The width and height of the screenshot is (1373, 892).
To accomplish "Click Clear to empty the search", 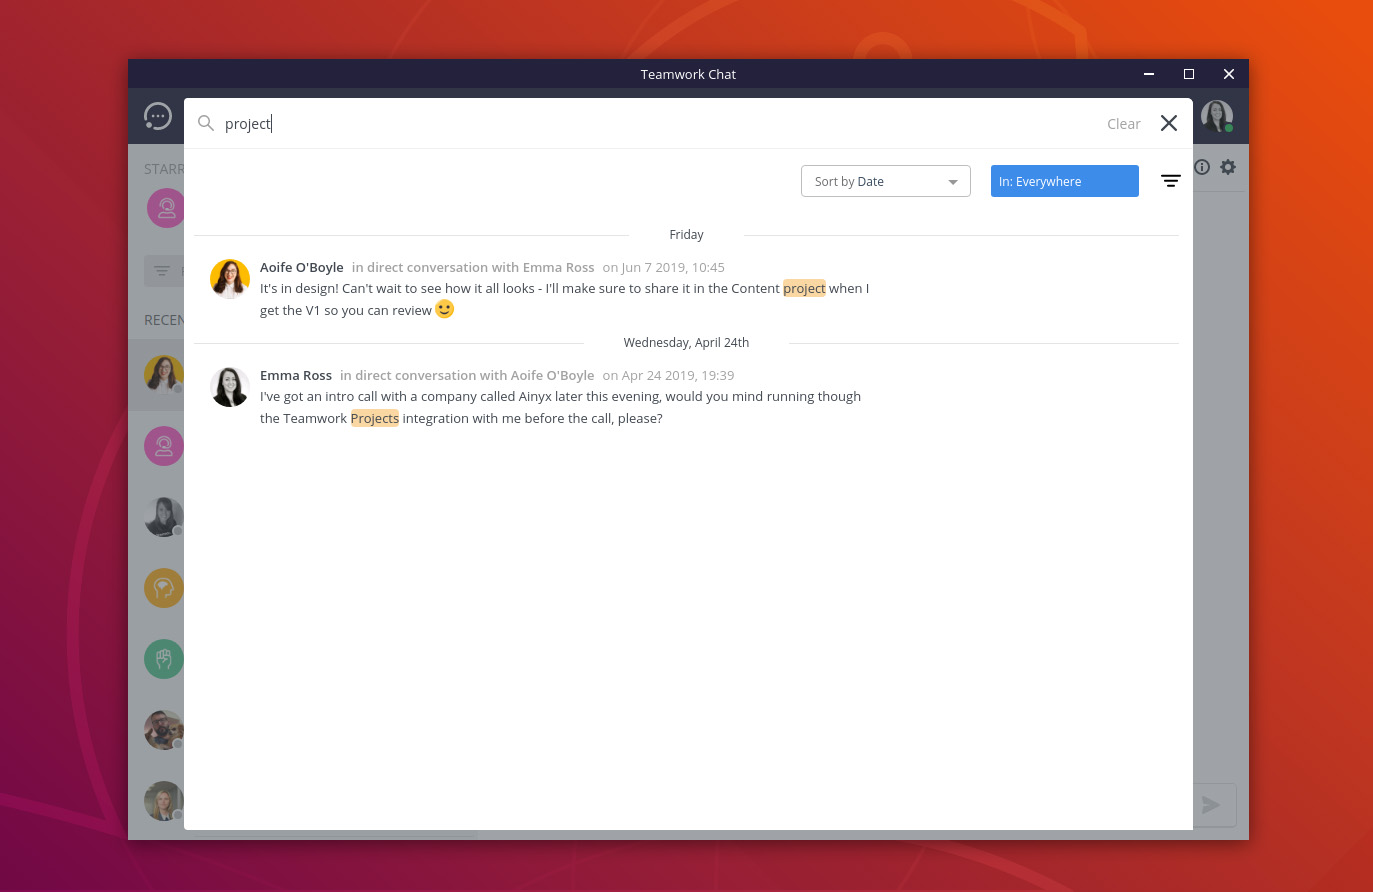I will click(1123, 123).
